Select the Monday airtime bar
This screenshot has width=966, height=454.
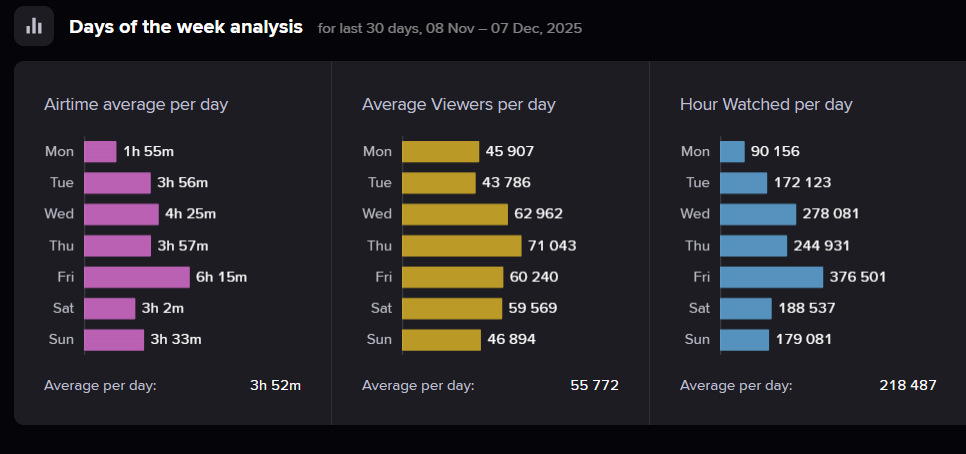pos(101,151)
